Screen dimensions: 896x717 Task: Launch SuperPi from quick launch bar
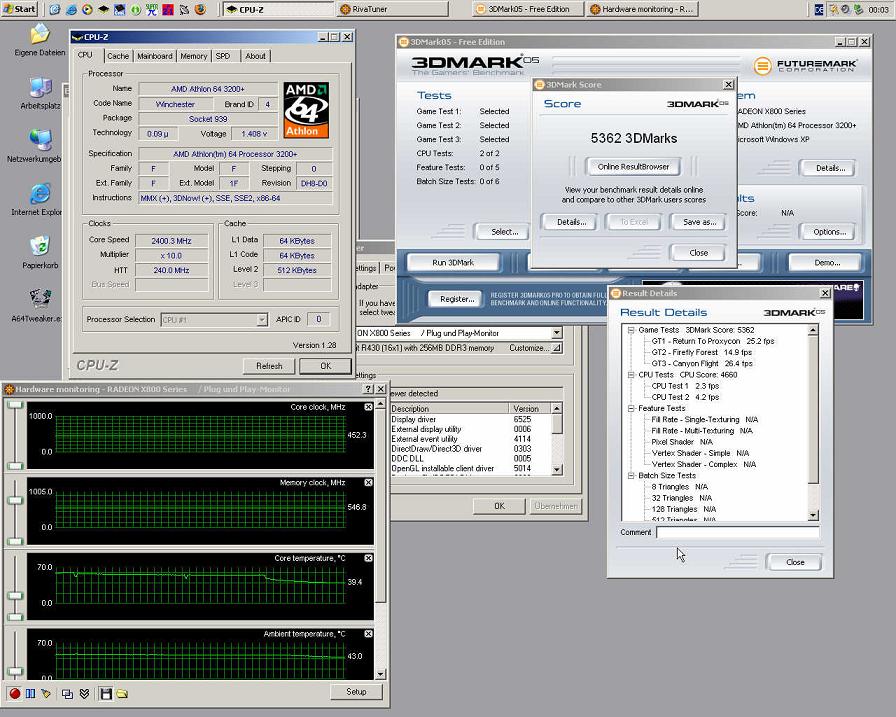[x=152, y=9]
